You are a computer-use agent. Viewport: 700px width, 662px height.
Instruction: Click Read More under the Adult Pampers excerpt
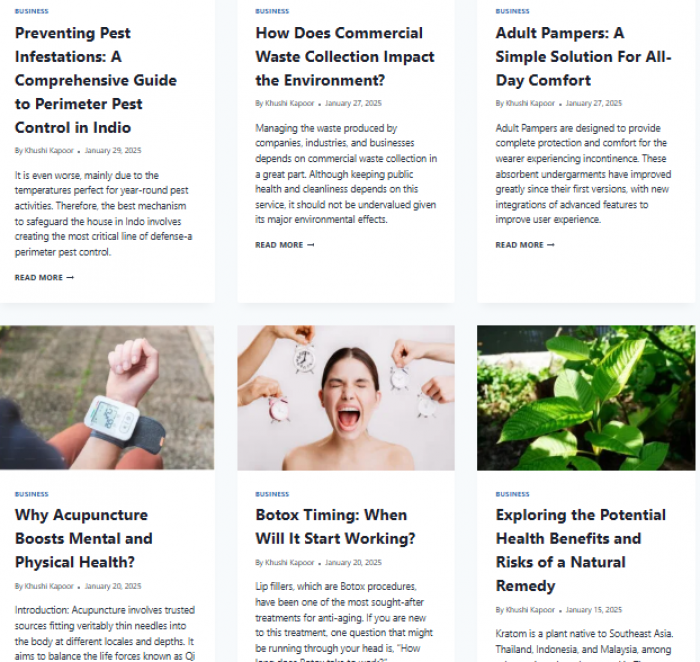(x=525, y=245)
